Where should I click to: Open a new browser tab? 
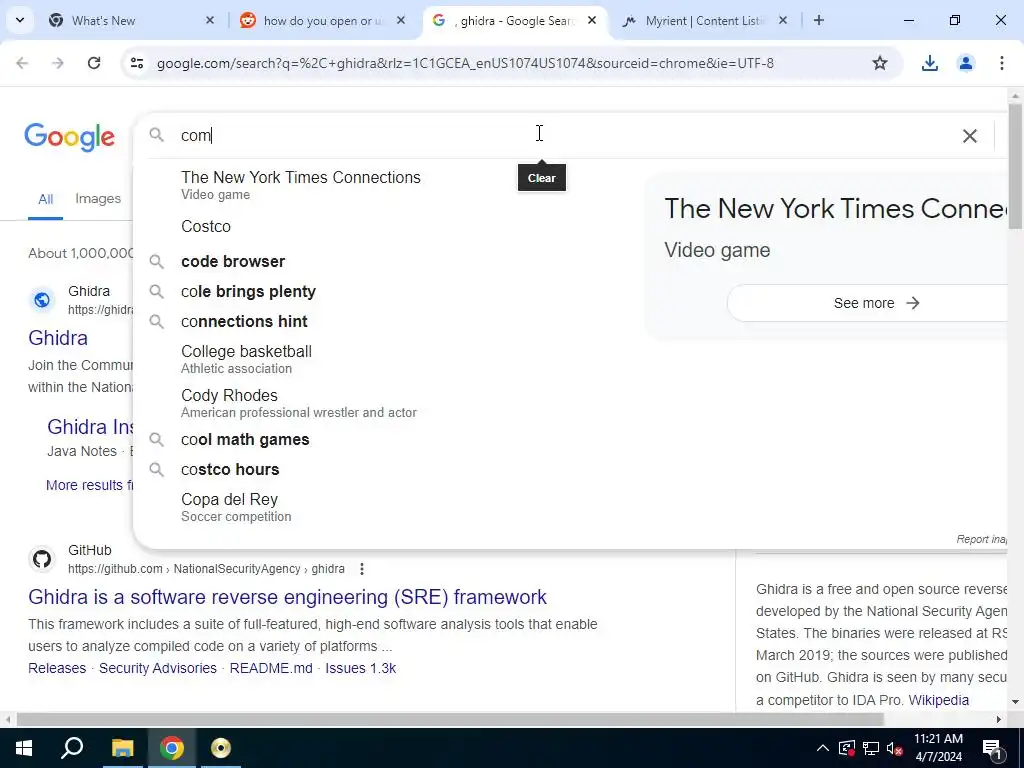click(x=819, y=20)
